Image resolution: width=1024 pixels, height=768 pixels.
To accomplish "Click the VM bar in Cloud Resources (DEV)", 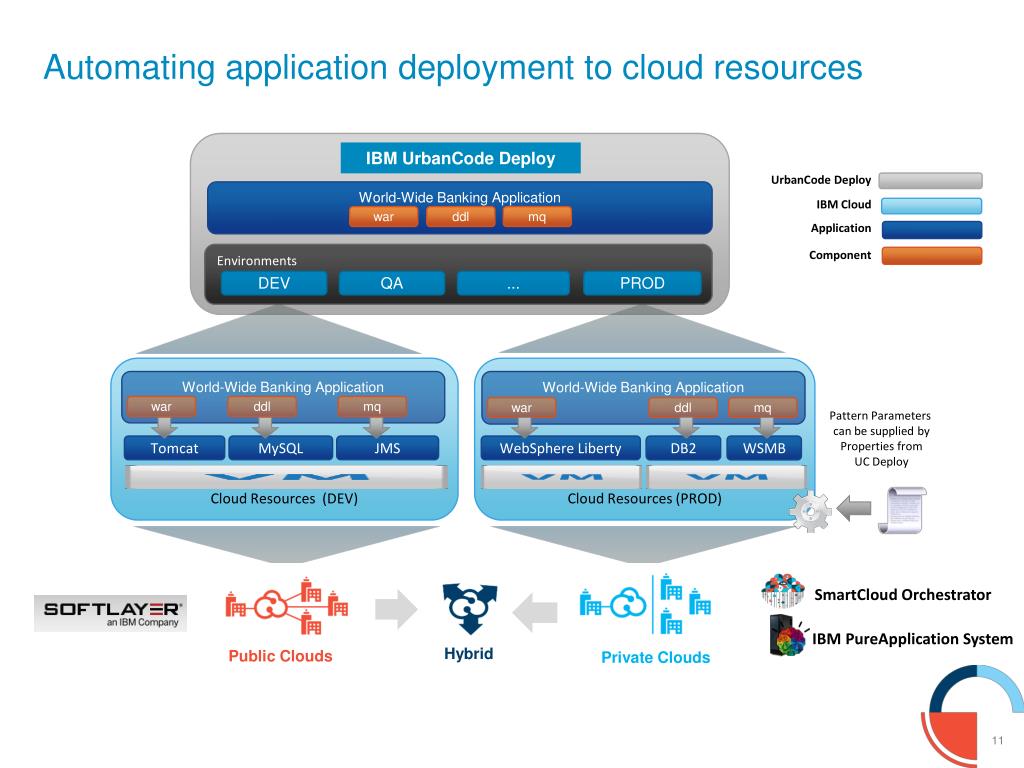I will click(287, 477).
